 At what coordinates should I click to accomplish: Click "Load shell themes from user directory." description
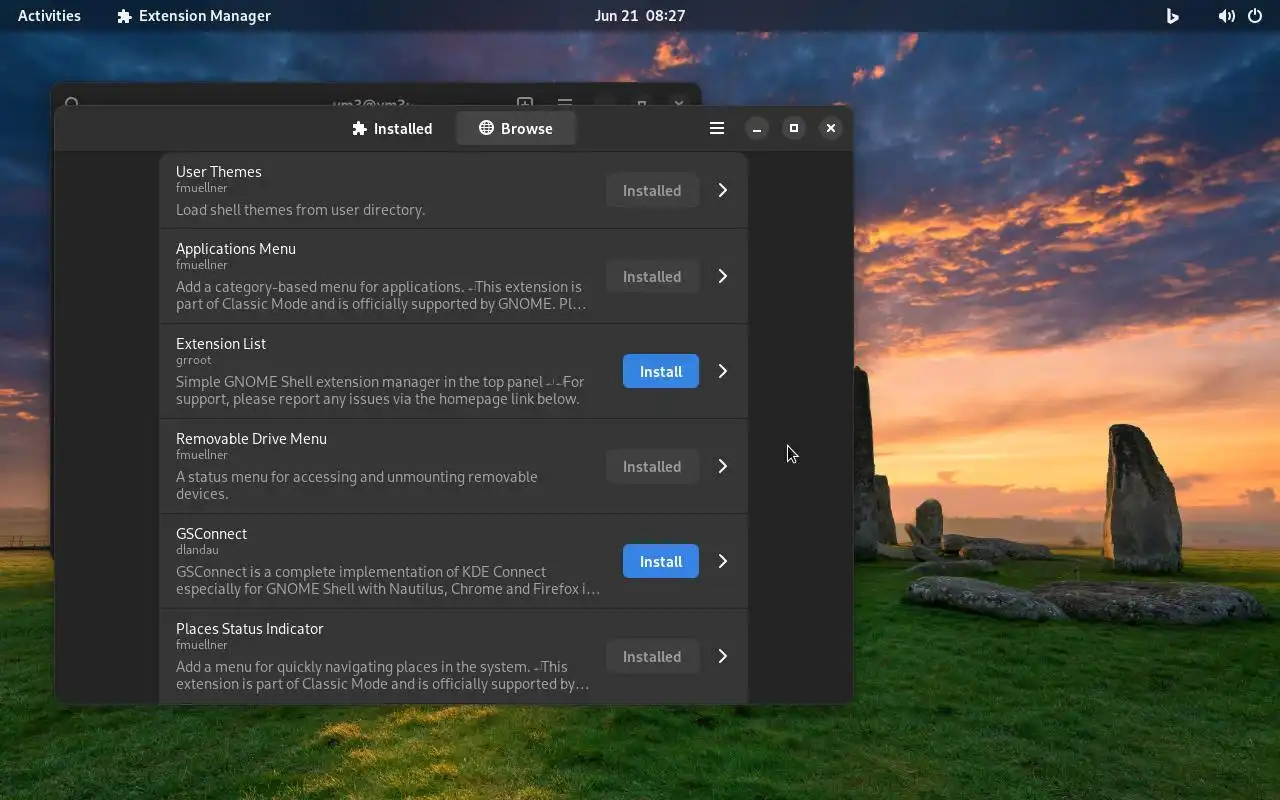[x=301, y=210]
